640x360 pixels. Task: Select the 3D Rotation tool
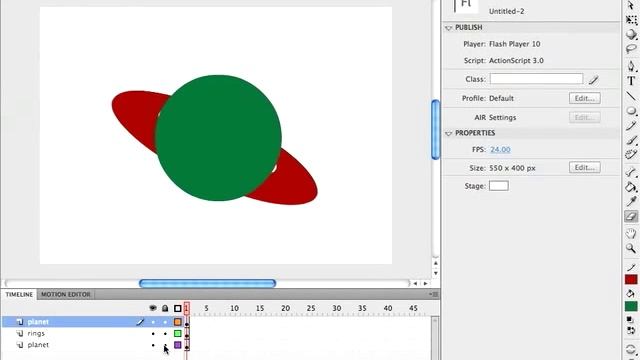tap(631, 34)
